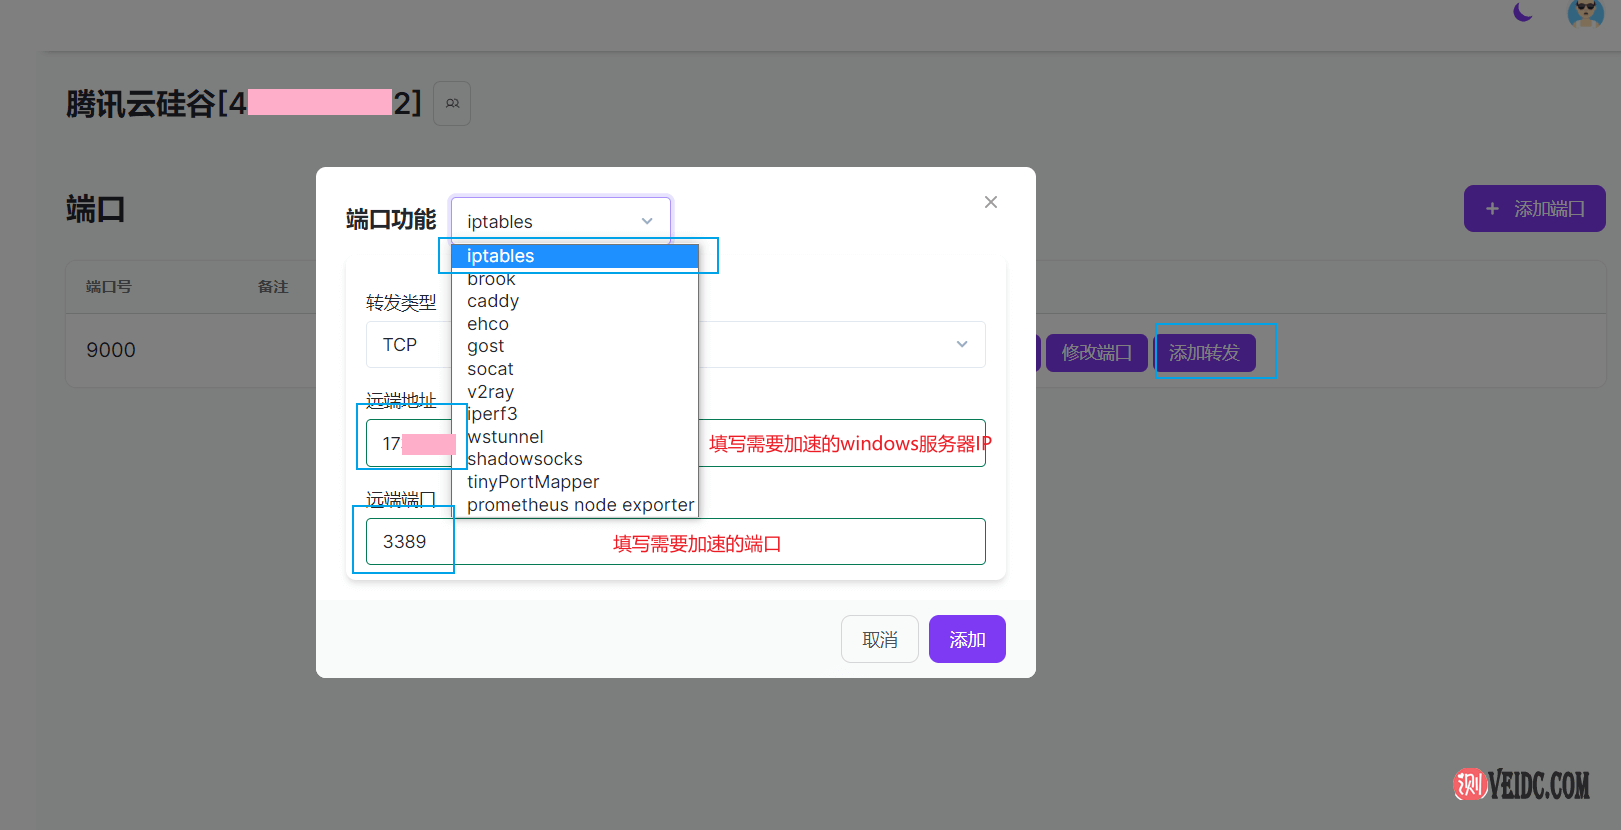
Task: Choose shadowsocks in the list
Action: click(x=525, y=459)
